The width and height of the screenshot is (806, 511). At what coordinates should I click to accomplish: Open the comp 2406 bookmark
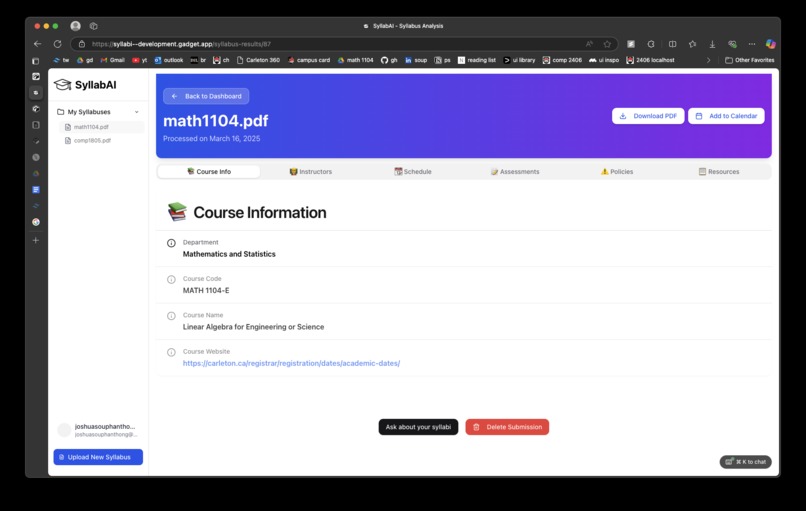[x=562, y=60]
